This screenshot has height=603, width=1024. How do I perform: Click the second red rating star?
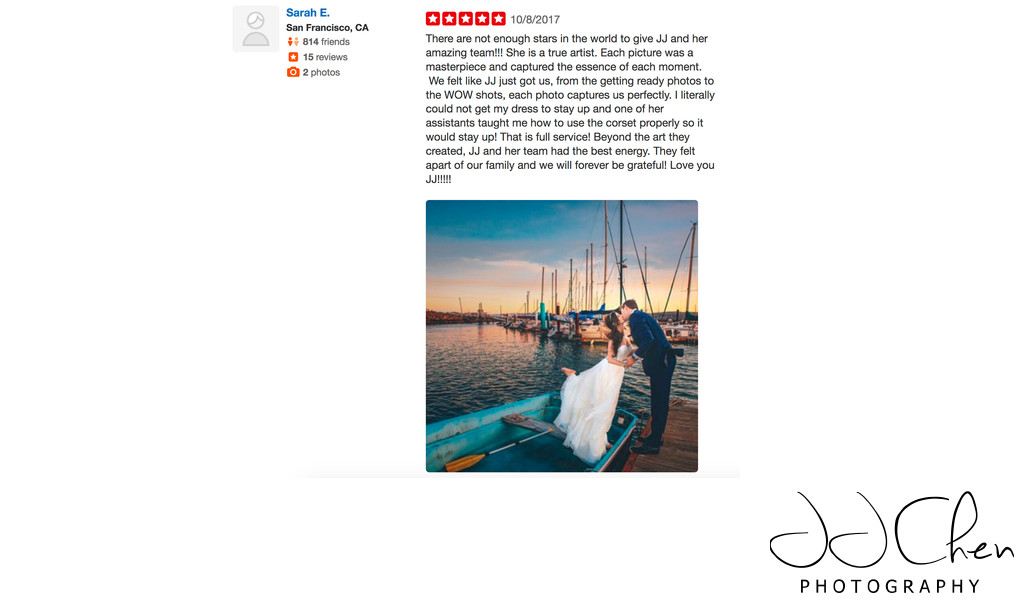[x=449, y=19]
